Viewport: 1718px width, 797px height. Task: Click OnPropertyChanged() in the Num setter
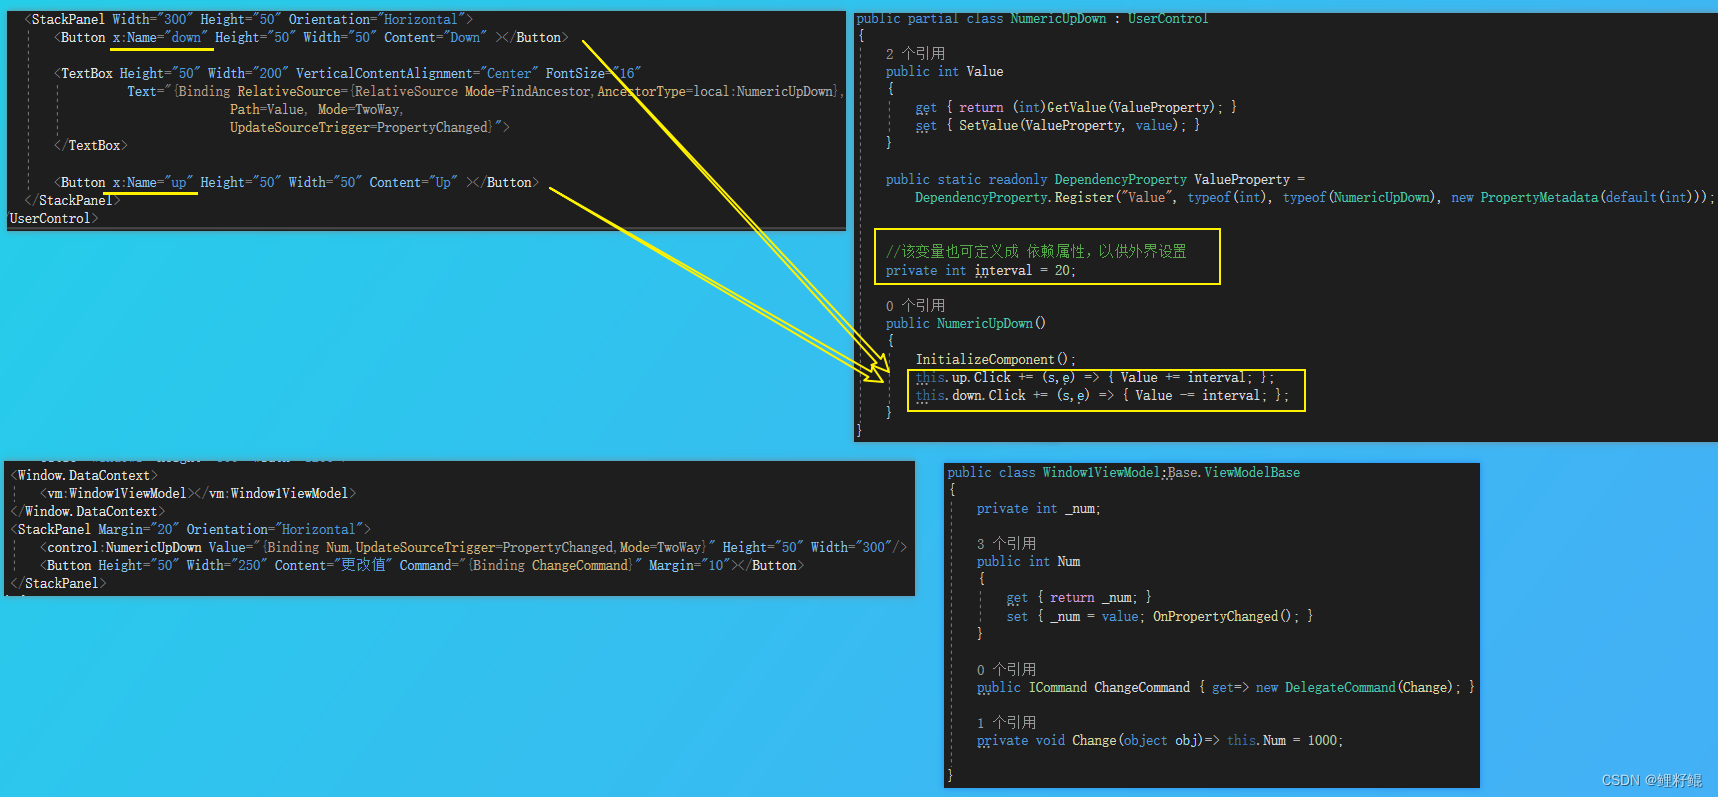pos(1222,616)
